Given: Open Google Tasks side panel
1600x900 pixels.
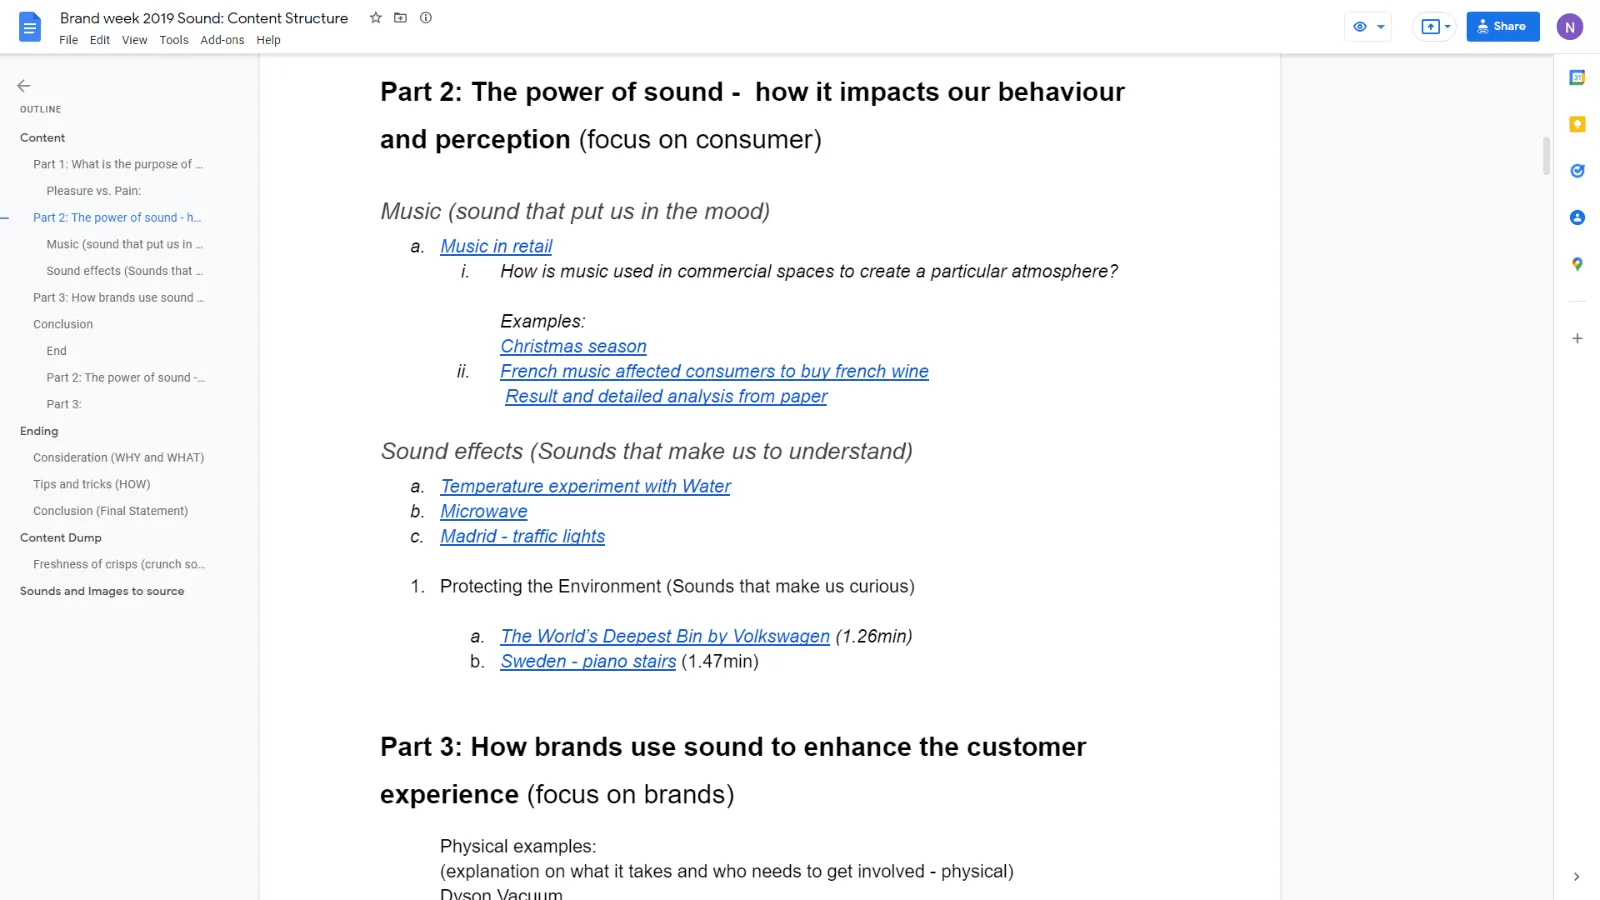Looking at the screenshot, I should coord(1577,171).
